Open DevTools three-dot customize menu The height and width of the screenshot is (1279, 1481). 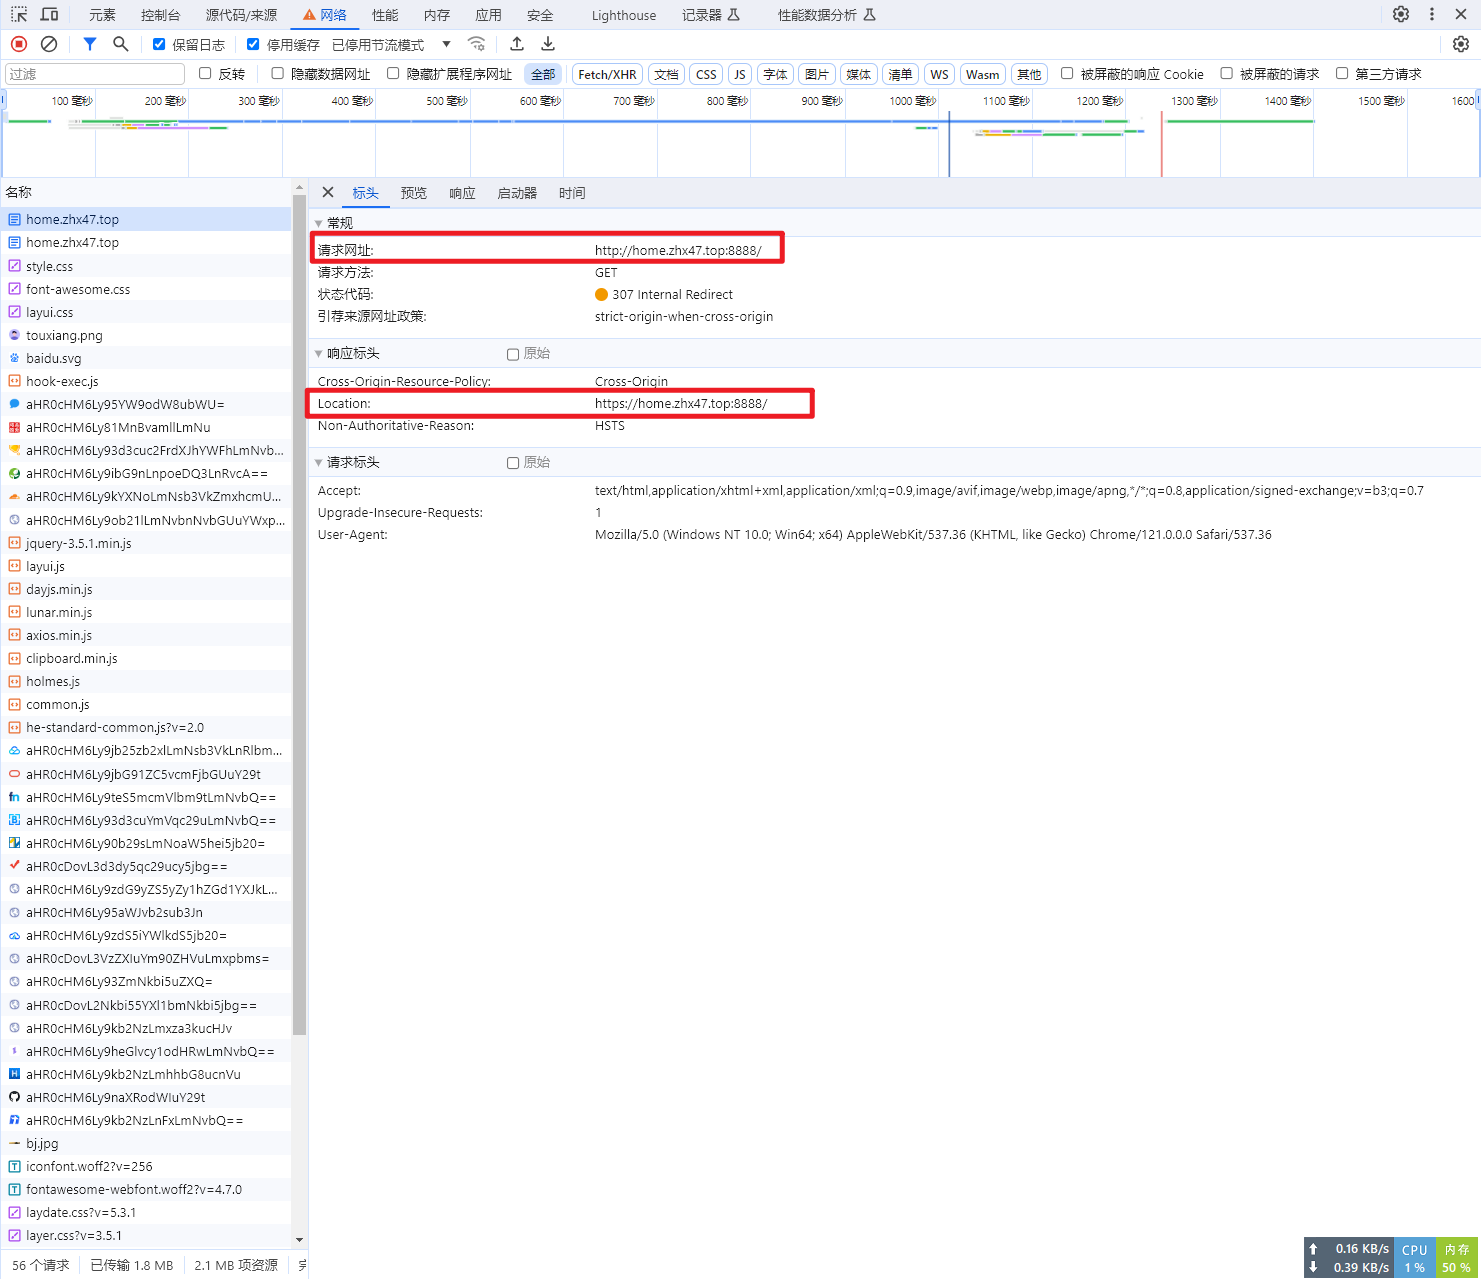click(1432, 14)
